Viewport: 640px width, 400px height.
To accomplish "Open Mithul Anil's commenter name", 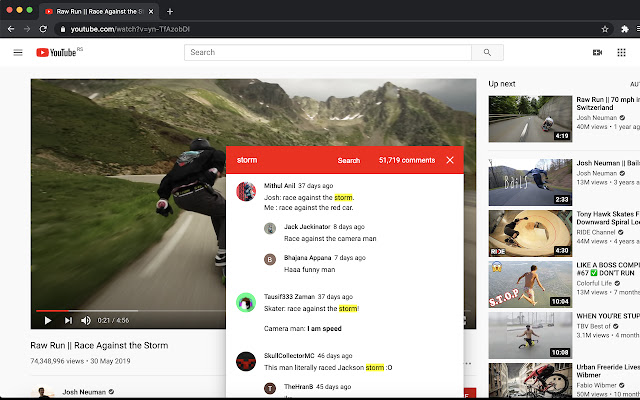I will [x=279, y=186].
